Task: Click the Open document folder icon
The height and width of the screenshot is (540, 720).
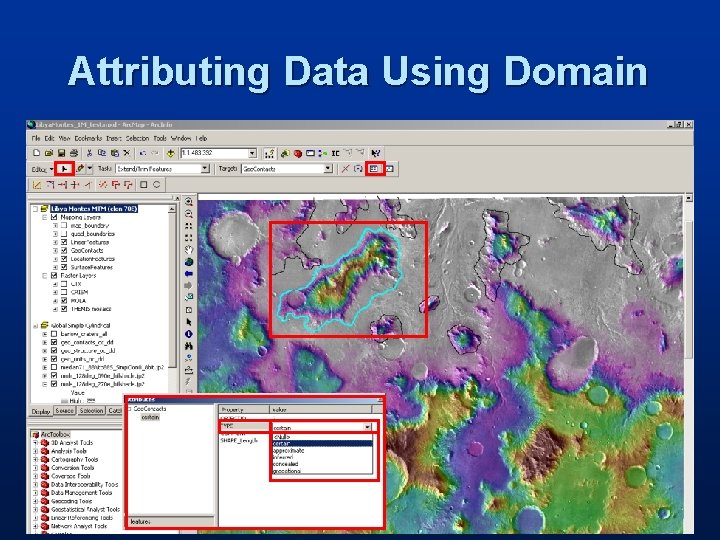Action: click(49, 153)
